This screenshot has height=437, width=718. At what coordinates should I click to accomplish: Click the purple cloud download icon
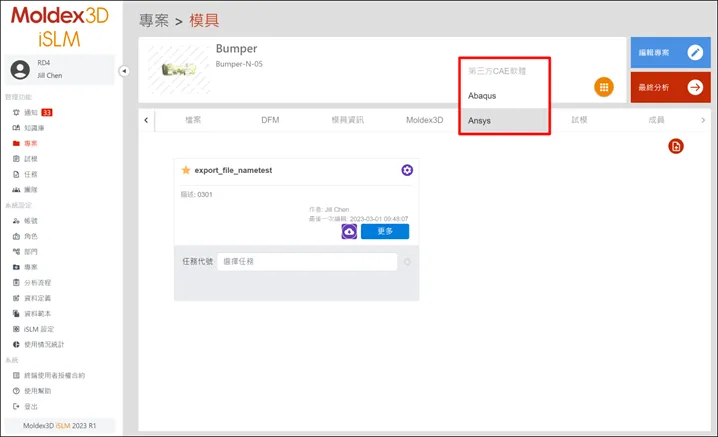(x=349, y=231)
